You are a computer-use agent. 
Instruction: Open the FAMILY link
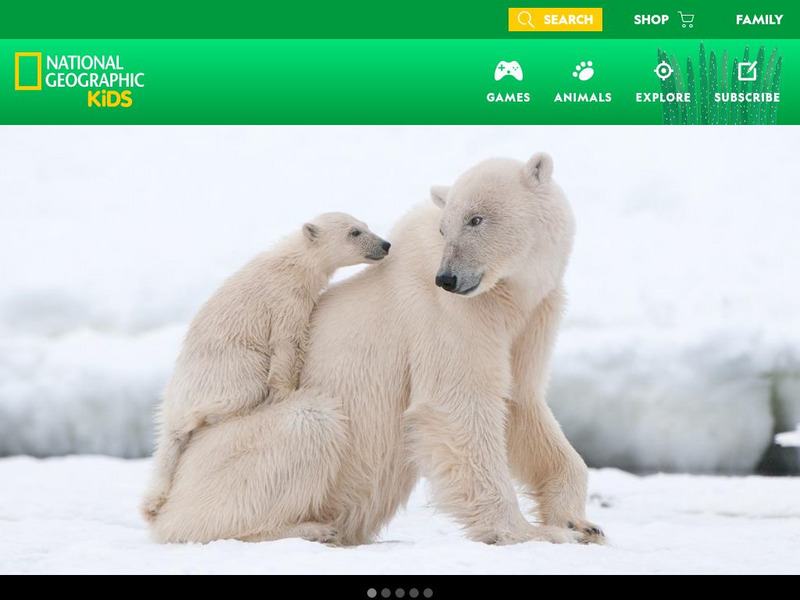click(759, 19)
